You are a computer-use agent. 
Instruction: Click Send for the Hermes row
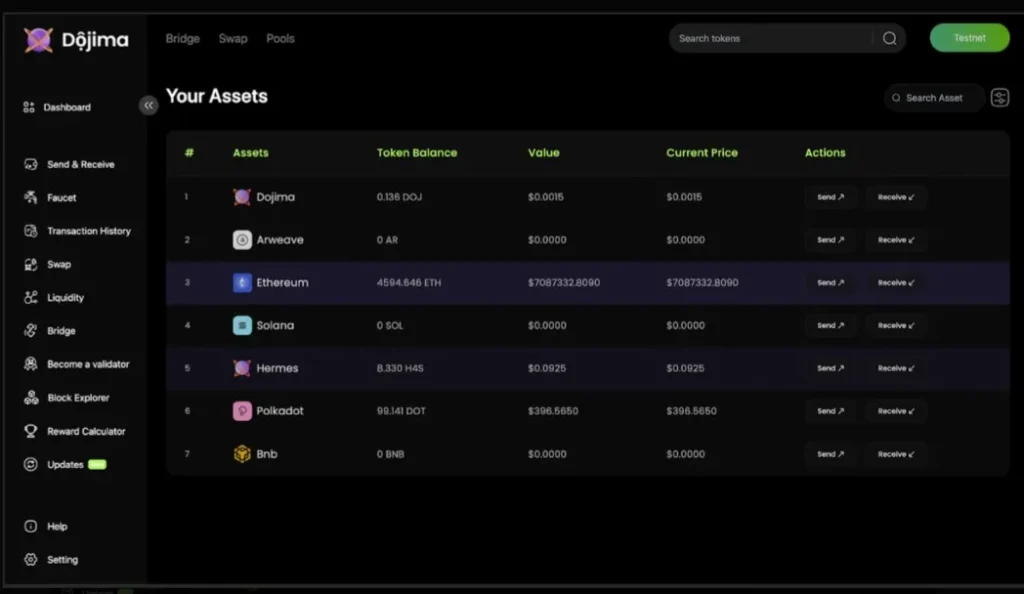coord(831,368)
